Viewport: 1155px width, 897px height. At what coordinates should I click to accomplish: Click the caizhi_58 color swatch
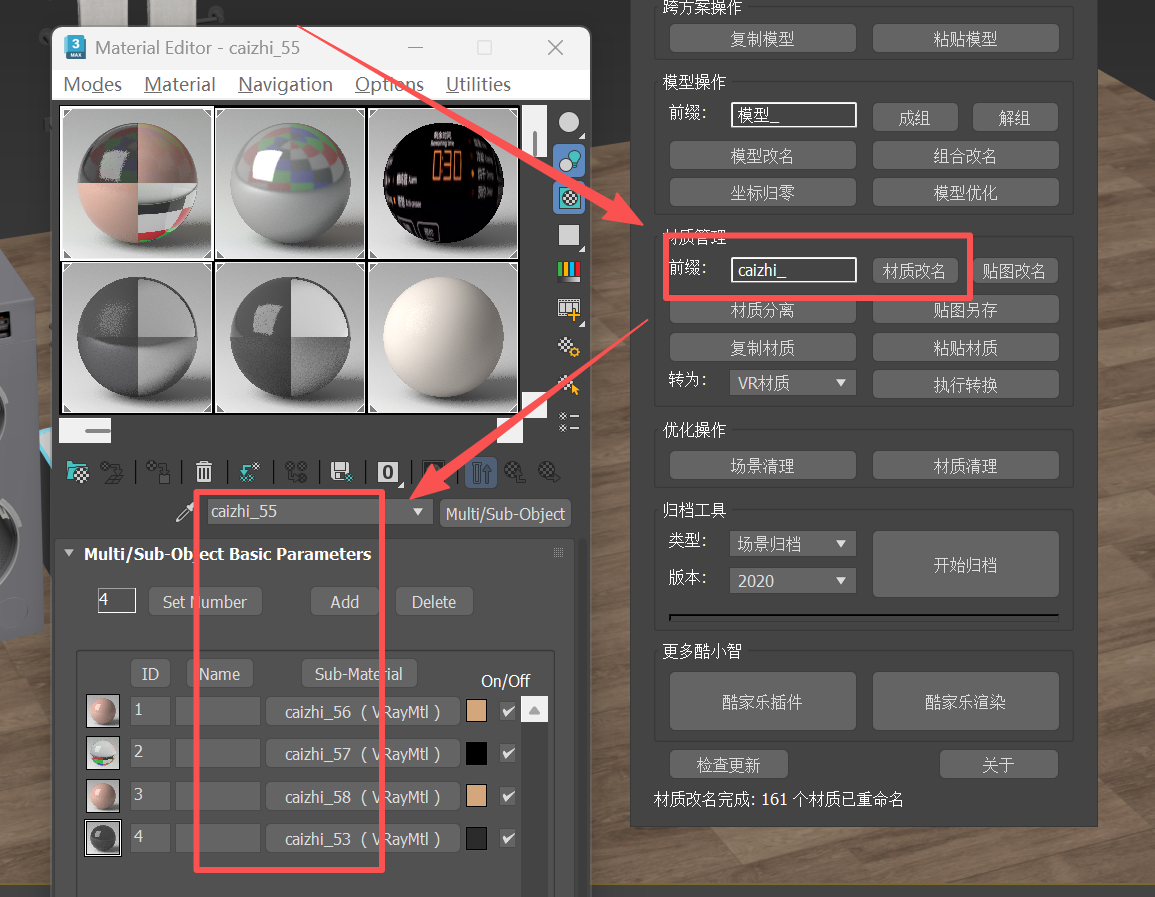point(477,796)
